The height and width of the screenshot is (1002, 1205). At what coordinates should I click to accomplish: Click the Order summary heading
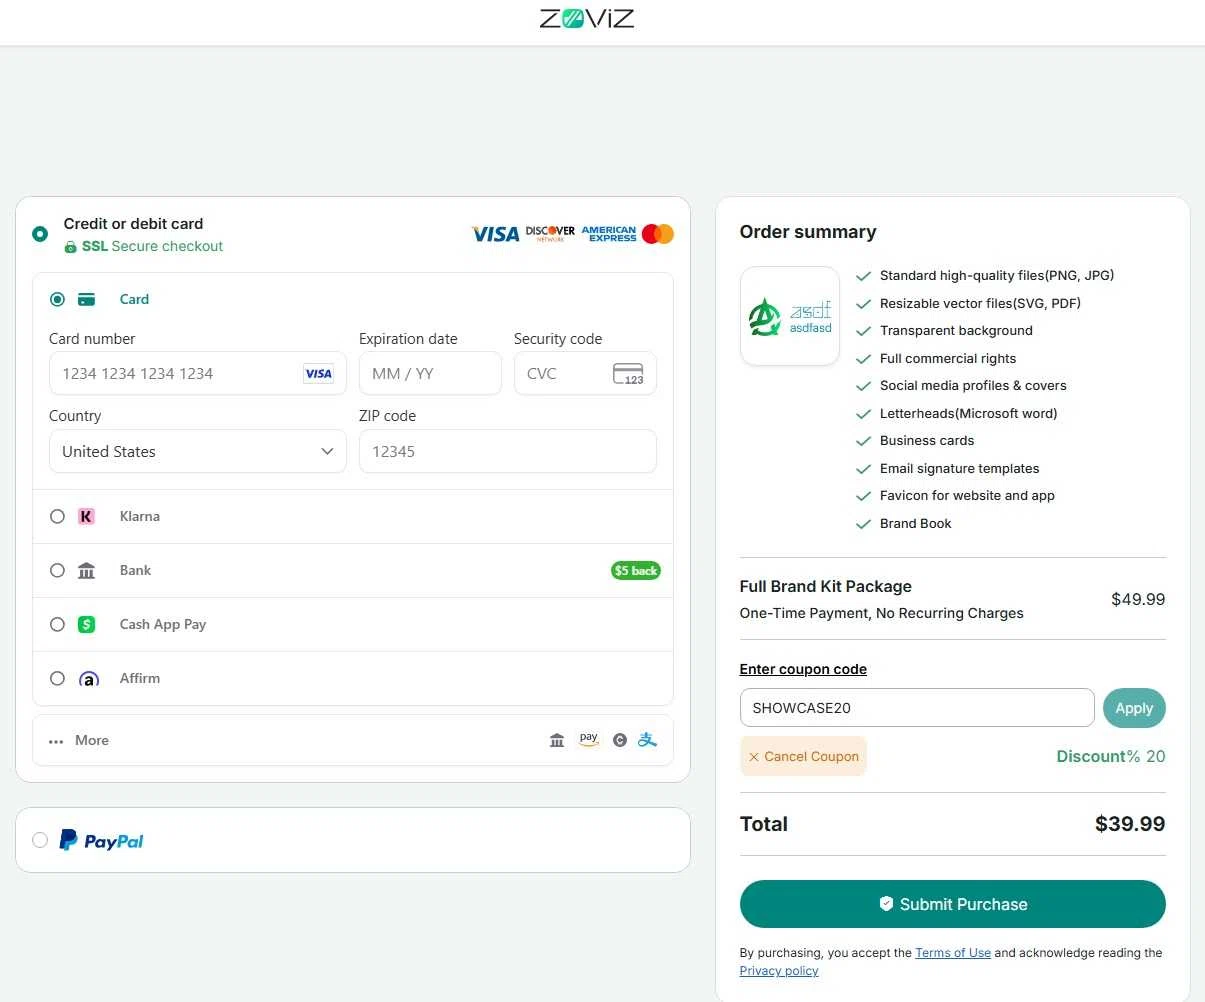808,232
